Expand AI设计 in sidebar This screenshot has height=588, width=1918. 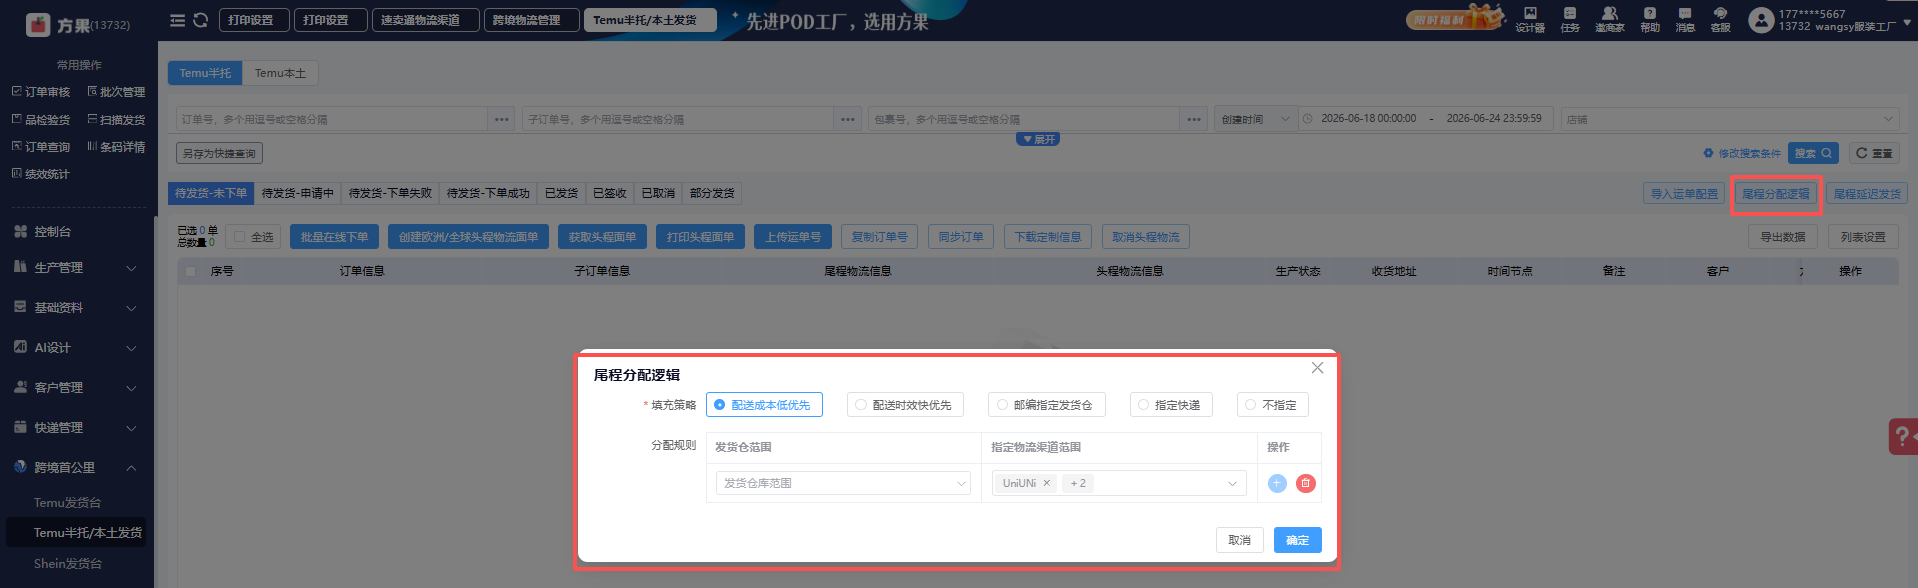coord(75,348)
